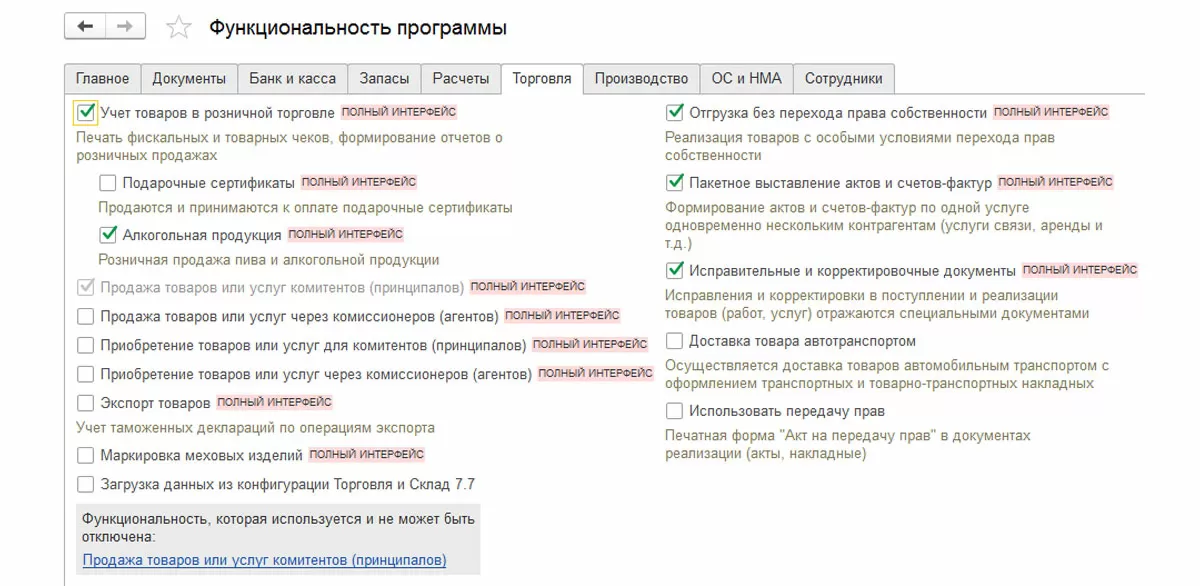Screen dimensions: 1200x586
Task: Open Продажа товаров или услуг комитентов link
Action: (264, 560)
